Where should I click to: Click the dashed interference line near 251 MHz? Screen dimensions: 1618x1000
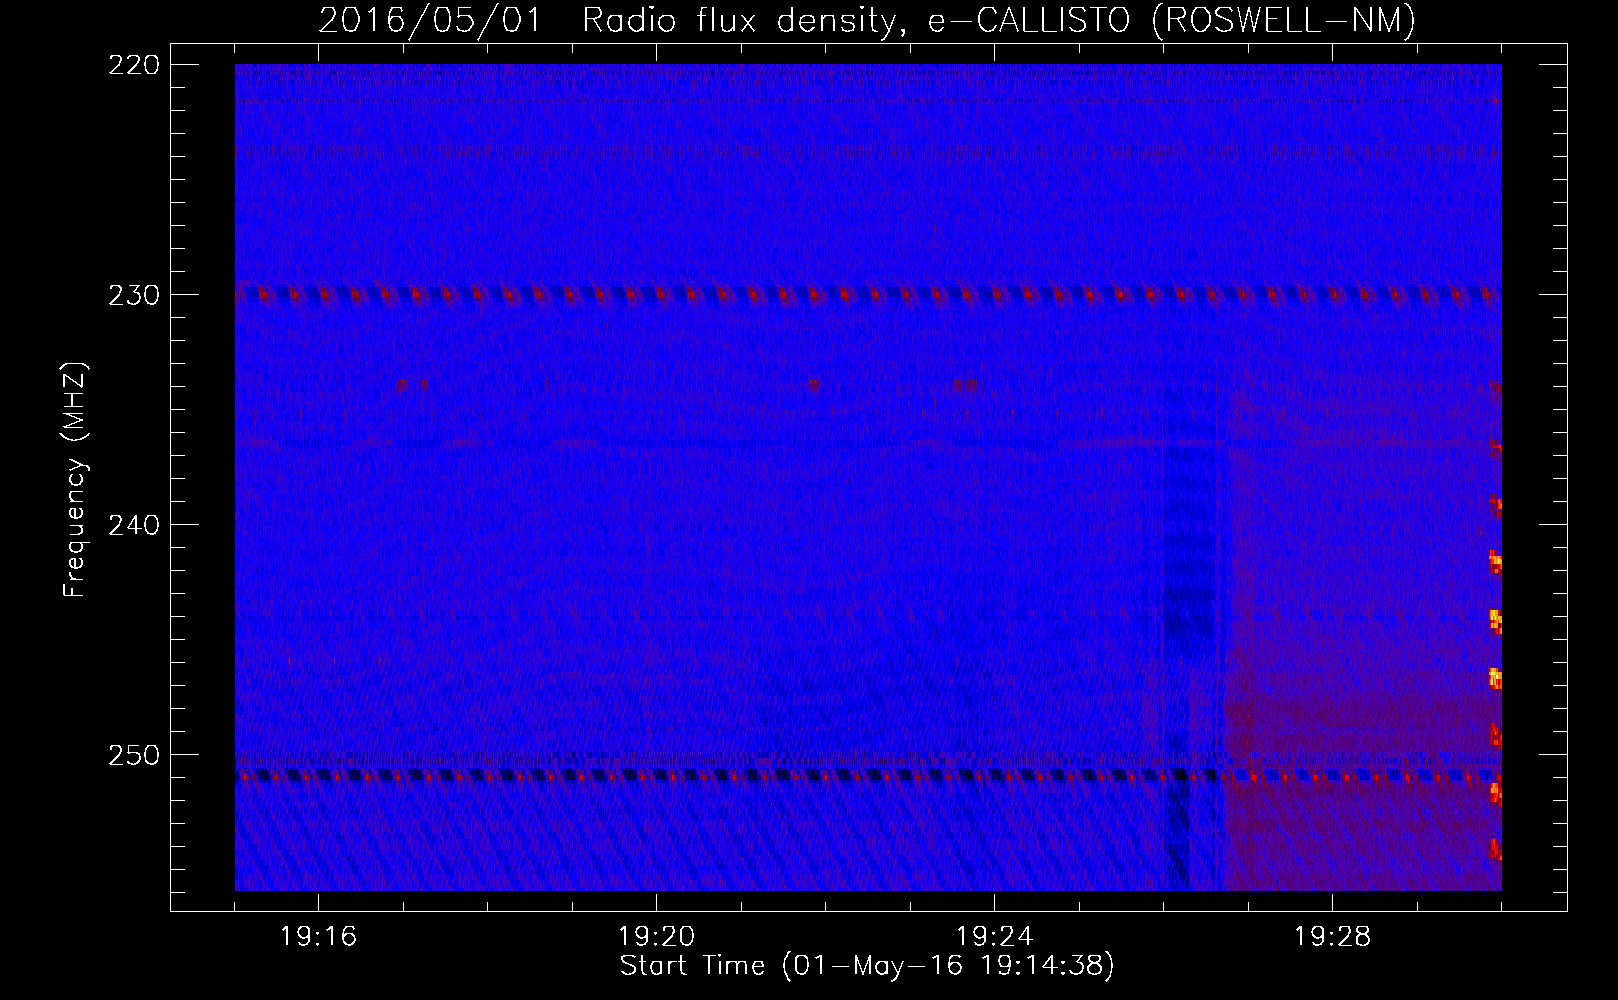[x=868, y=775]
